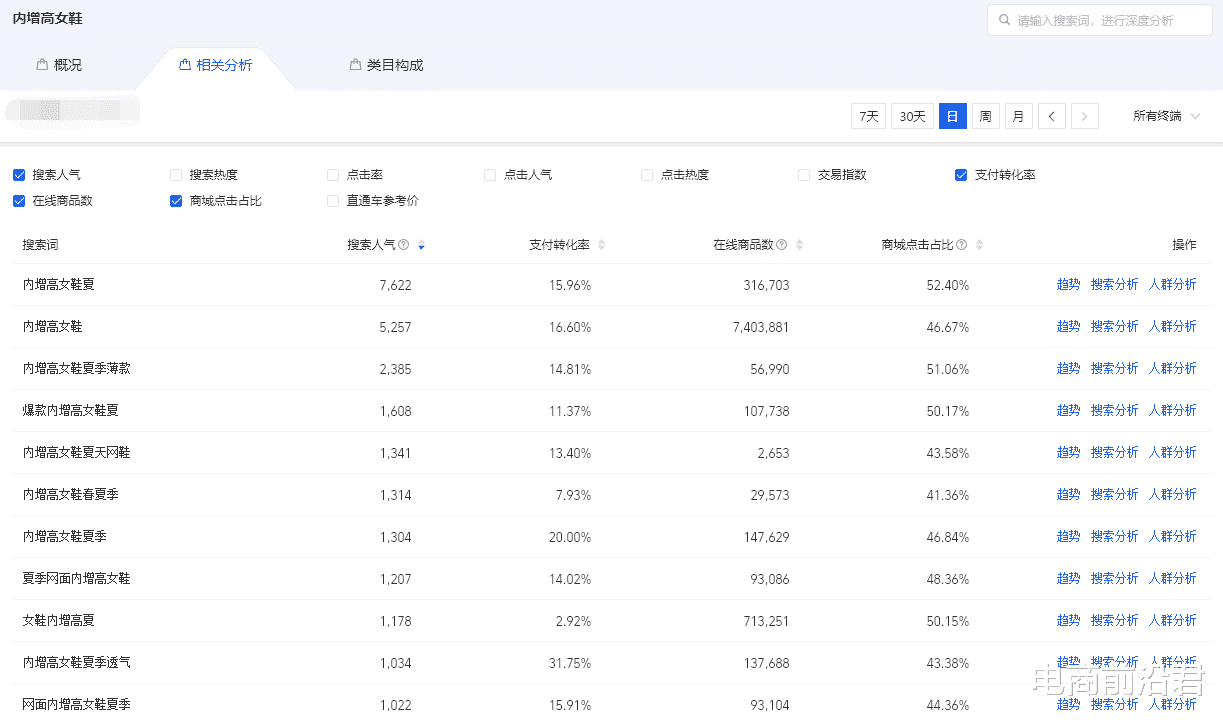The image size is (1223, 720).
Task: Check the 直通车参考价 checkbox
Action: (x=333, y=201)
